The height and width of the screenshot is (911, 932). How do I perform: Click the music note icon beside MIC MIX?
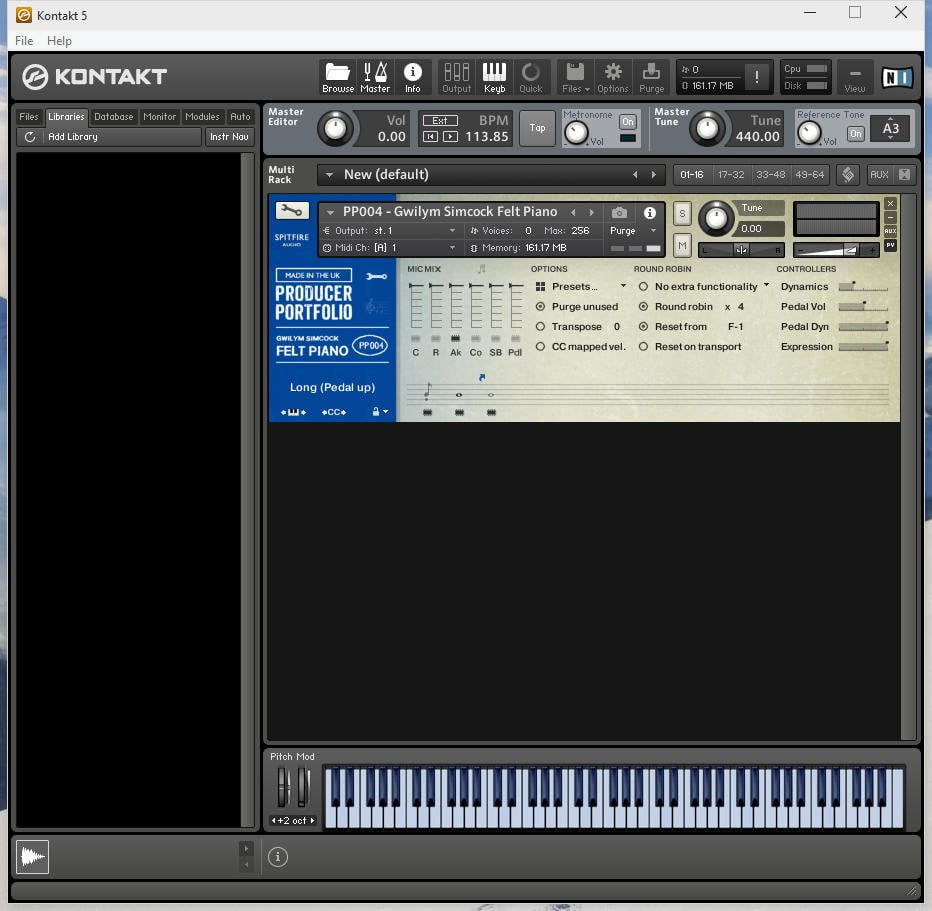tap(482, 269)
